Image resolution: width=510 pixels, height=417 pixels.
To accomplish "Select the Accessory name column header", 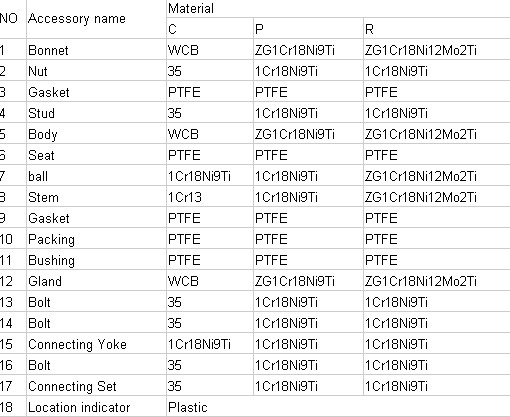I will (x=96, y=19).
